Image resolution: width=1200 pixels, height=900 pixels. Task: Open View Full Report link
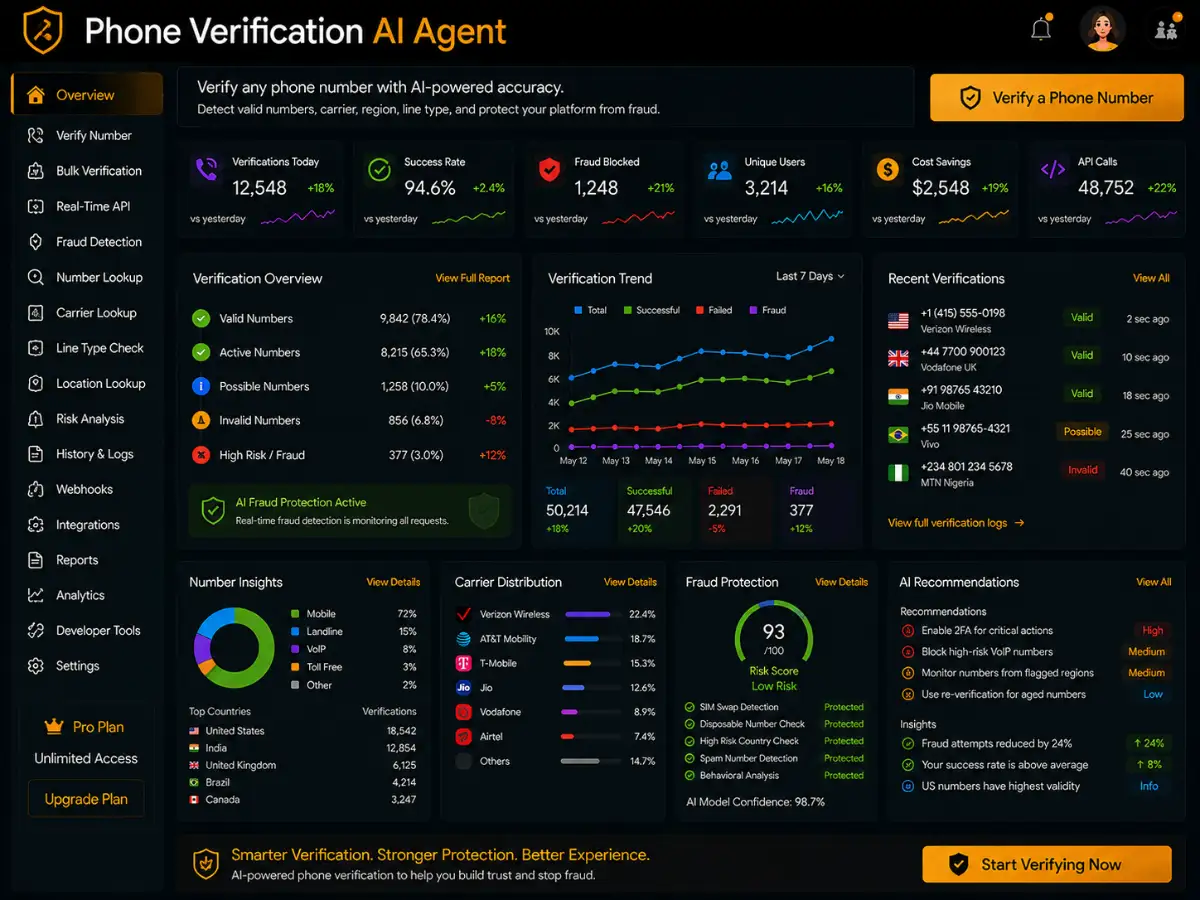472,278
